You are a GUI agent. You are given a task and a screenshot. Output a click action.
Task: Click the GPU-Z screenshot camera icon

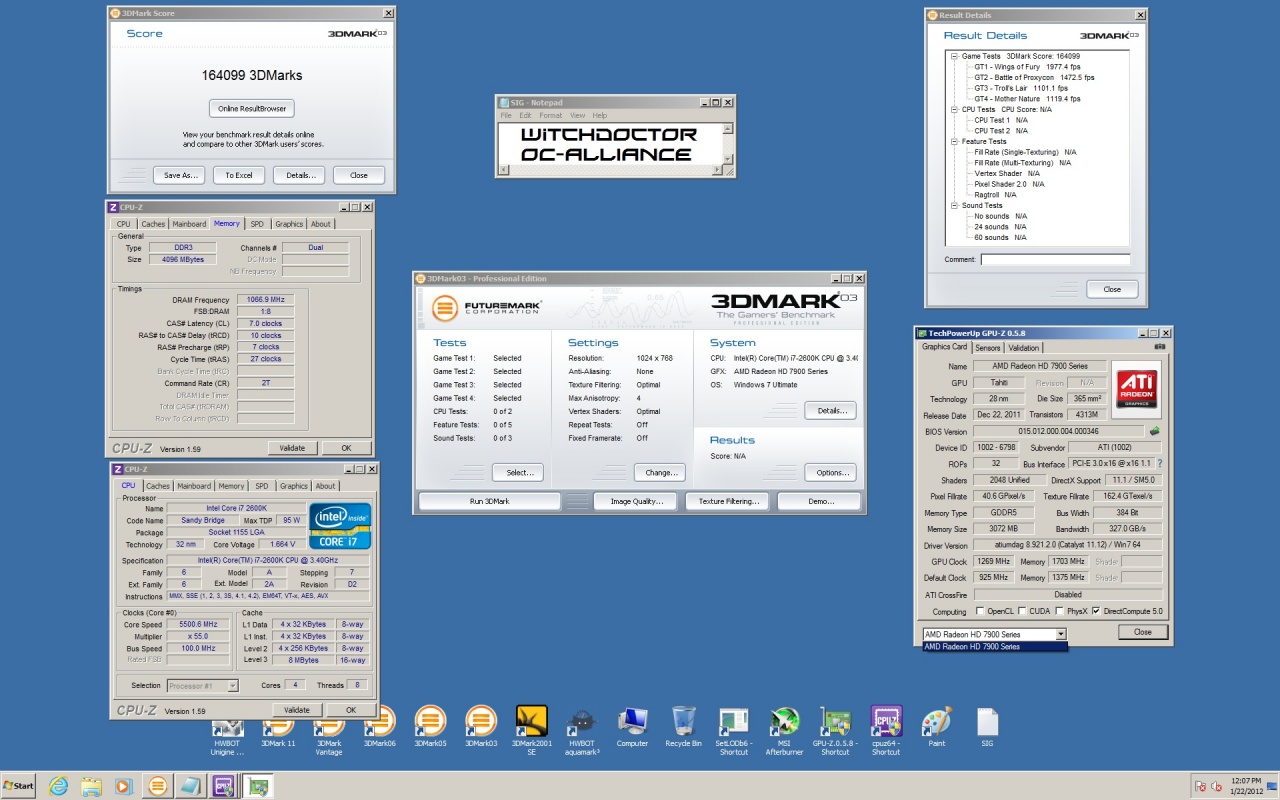(x=1159, y=347)
